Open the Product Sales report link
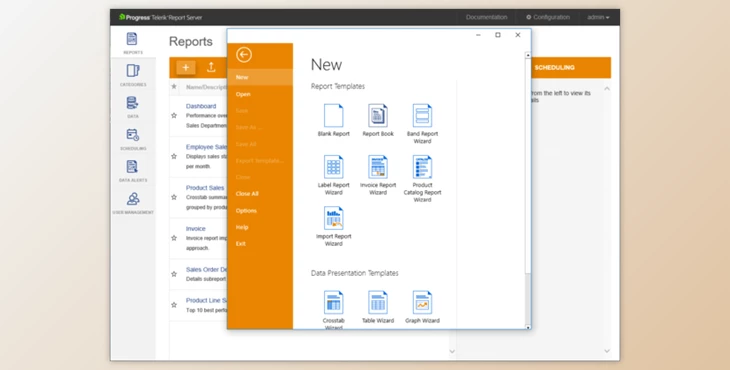Screen dimensions: 730x370 [205, 188]
